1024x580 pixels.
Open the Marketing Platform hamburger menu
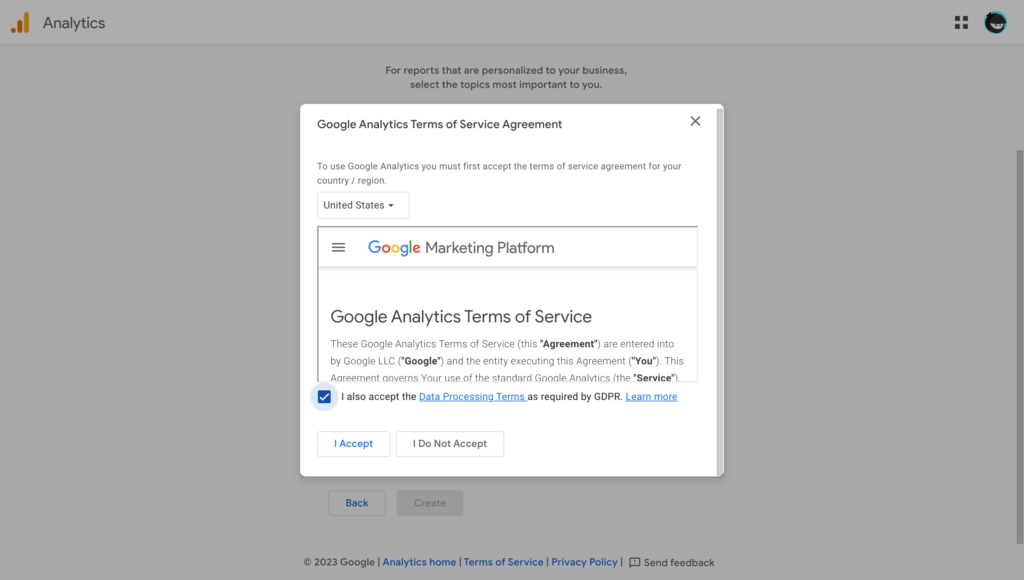[x=338, y=247]
